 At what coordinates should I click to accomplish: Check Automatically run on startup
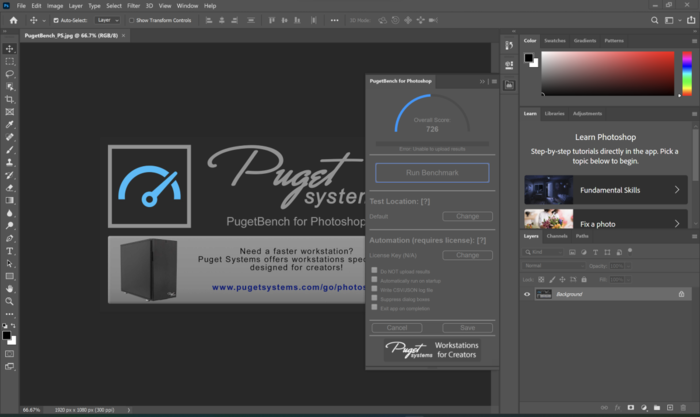(374, 279)
